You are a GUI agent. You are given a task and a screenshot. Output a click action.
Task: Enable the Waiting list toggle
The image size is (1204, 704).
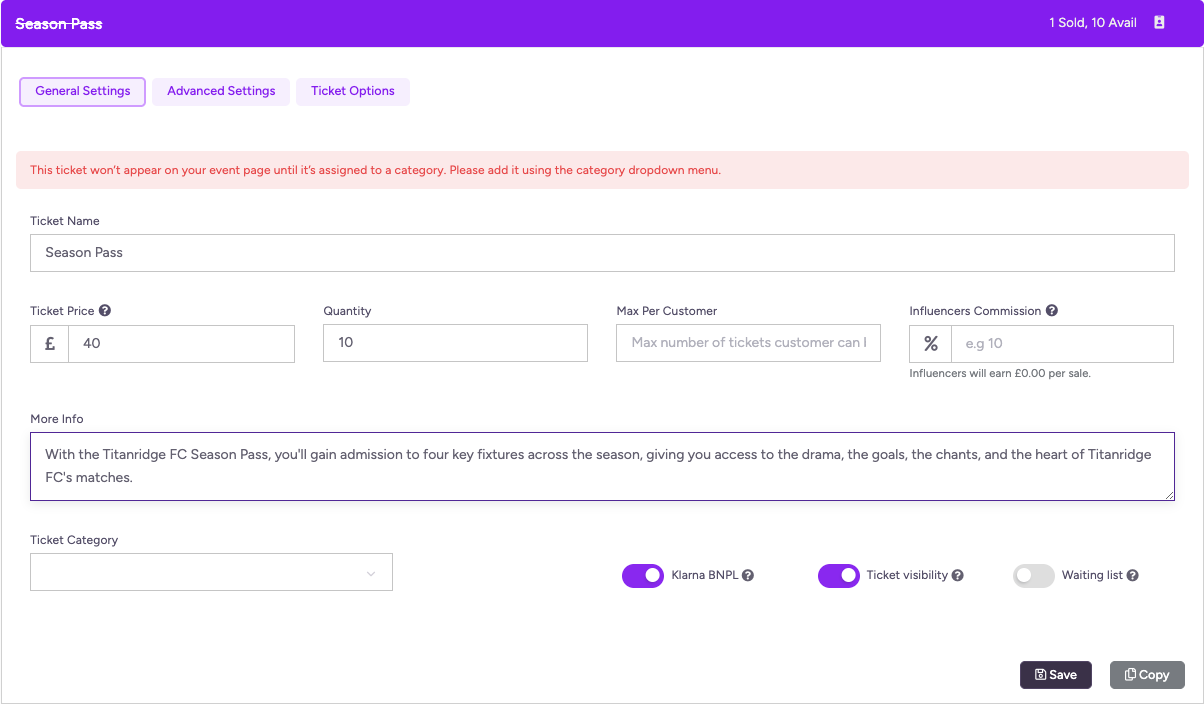[1034, 576]
